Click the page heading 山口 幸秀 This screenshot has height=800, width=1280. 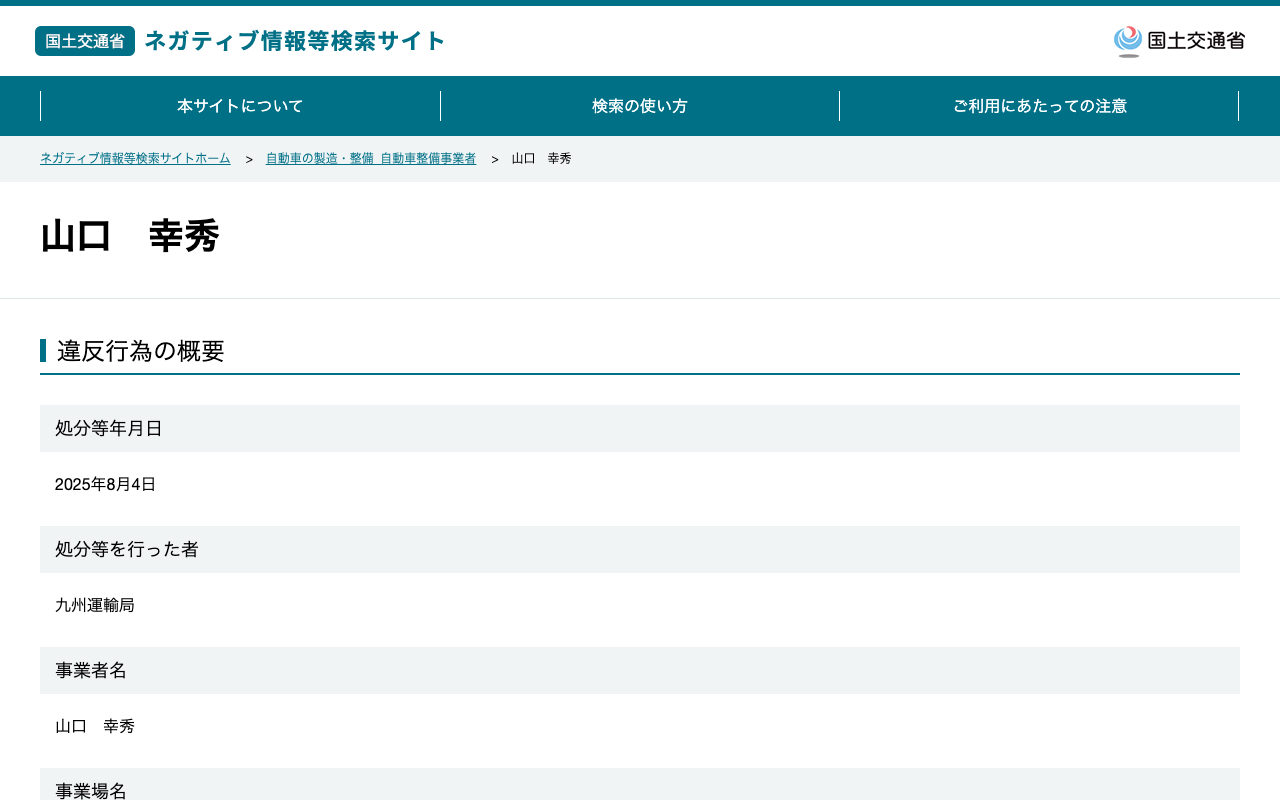130,237
